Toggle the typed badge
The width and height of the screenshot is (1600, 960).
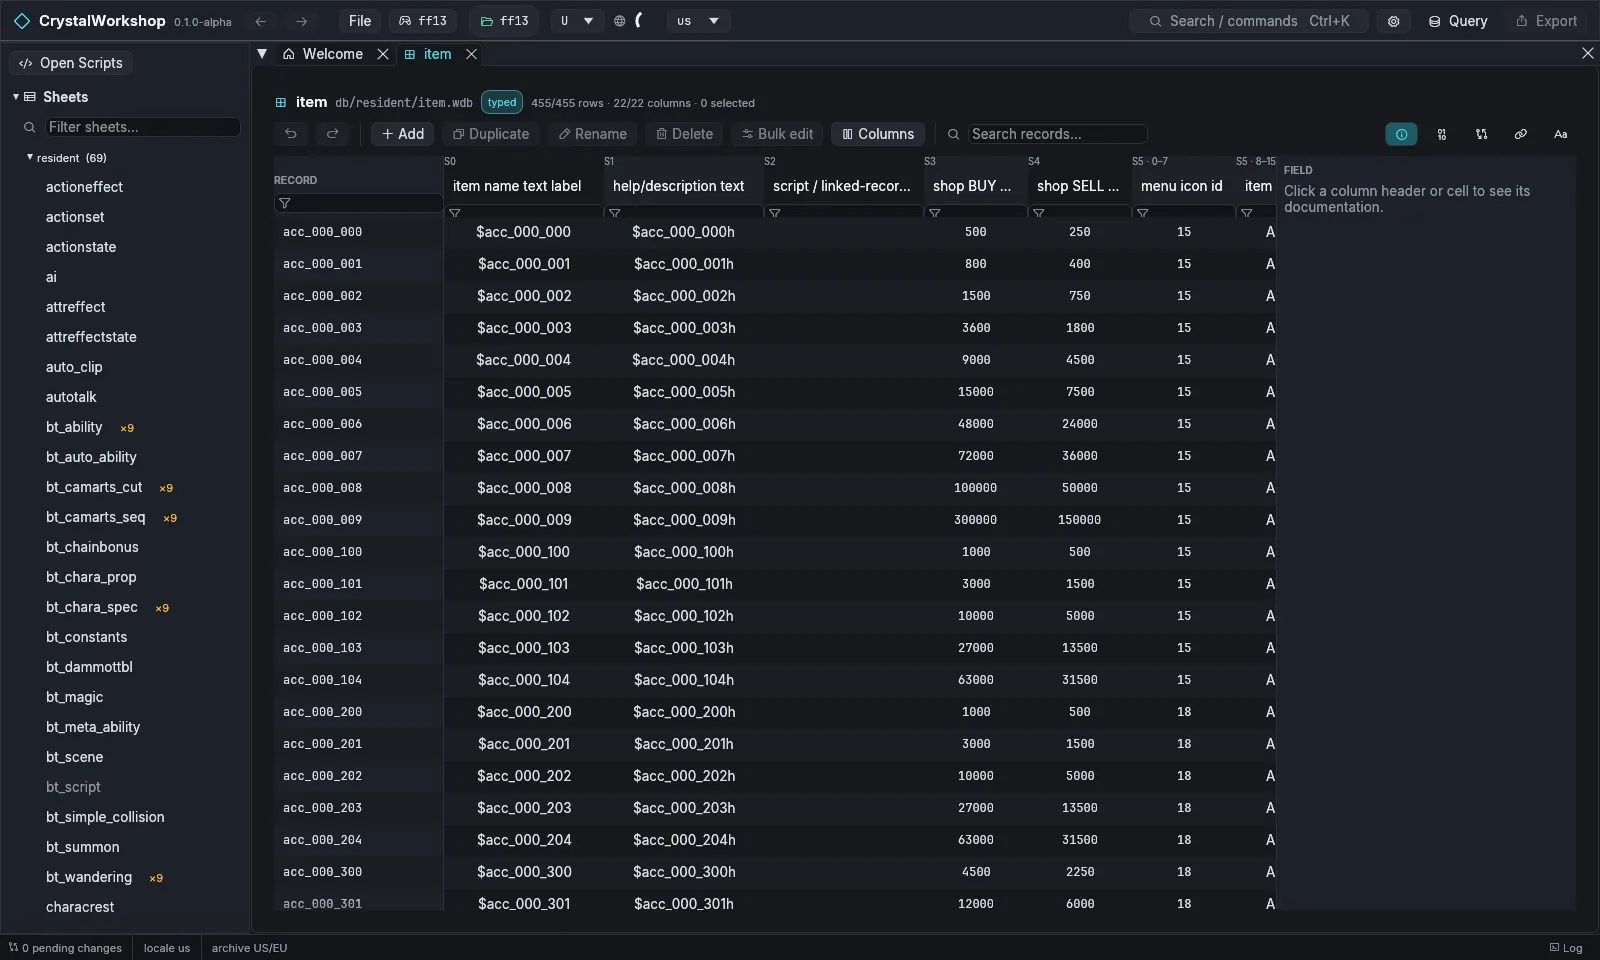502,102
